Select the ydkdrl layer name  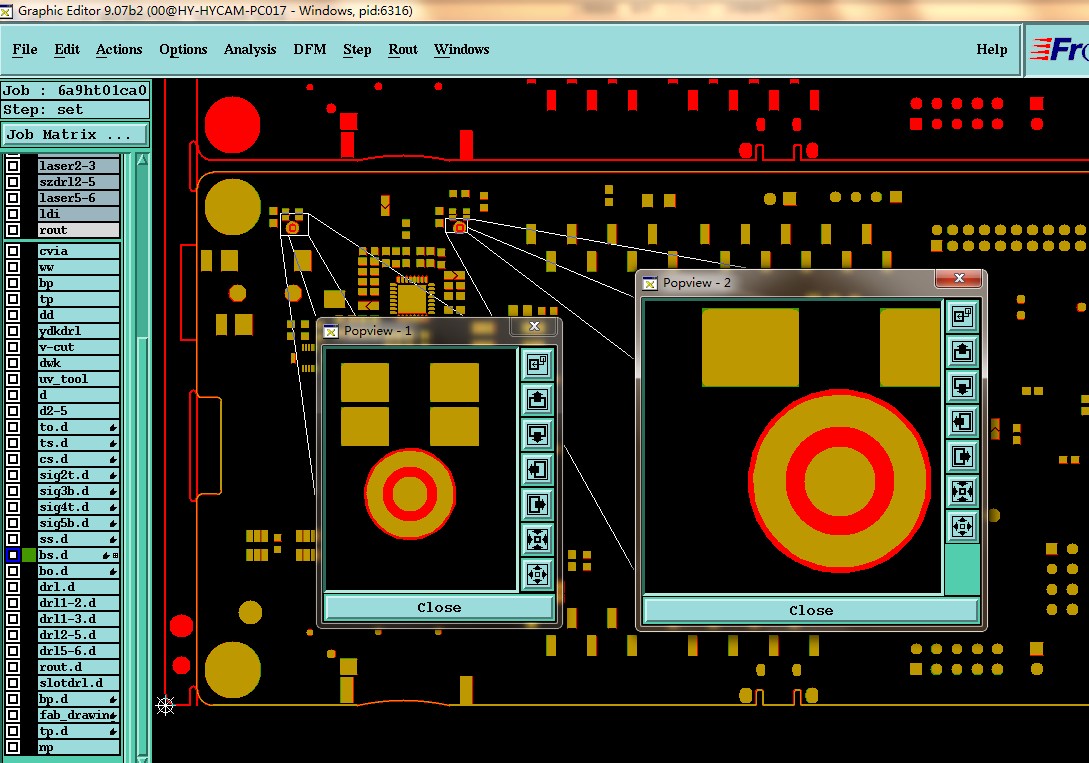click(78, 331)
